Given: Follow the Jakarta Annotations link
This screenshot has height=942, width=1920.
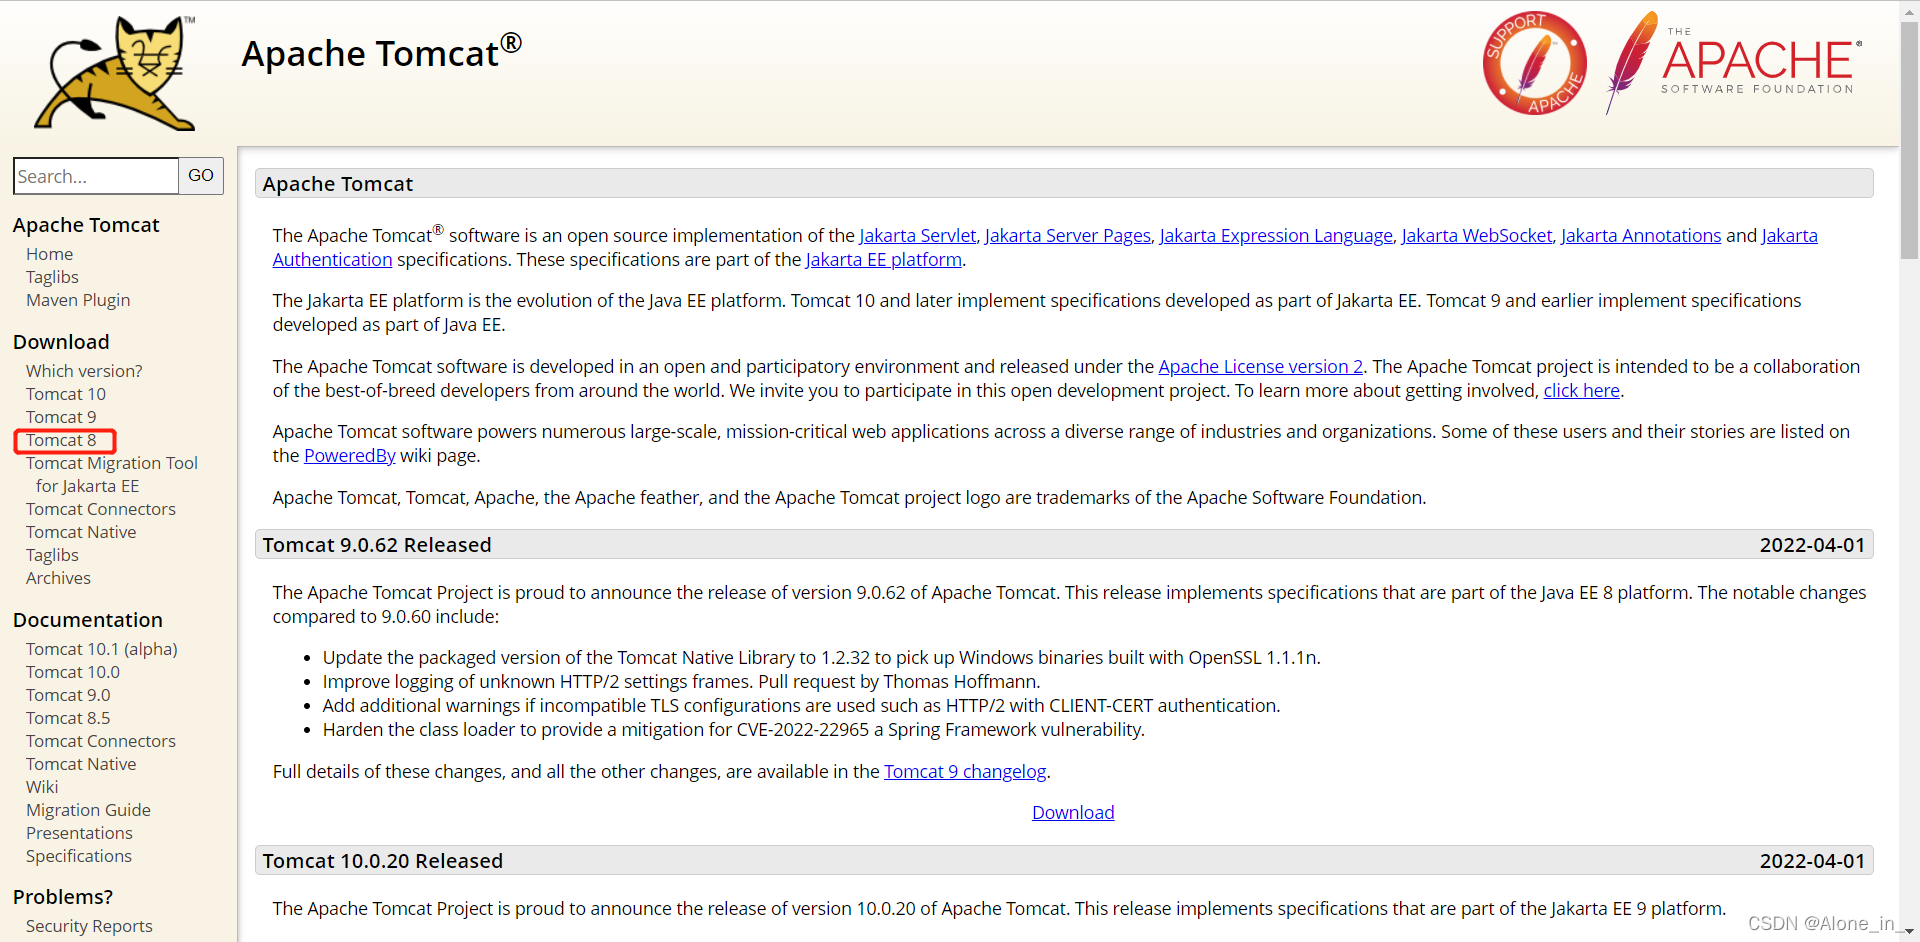Looking at the screenshot, I should coord(1641,235).
